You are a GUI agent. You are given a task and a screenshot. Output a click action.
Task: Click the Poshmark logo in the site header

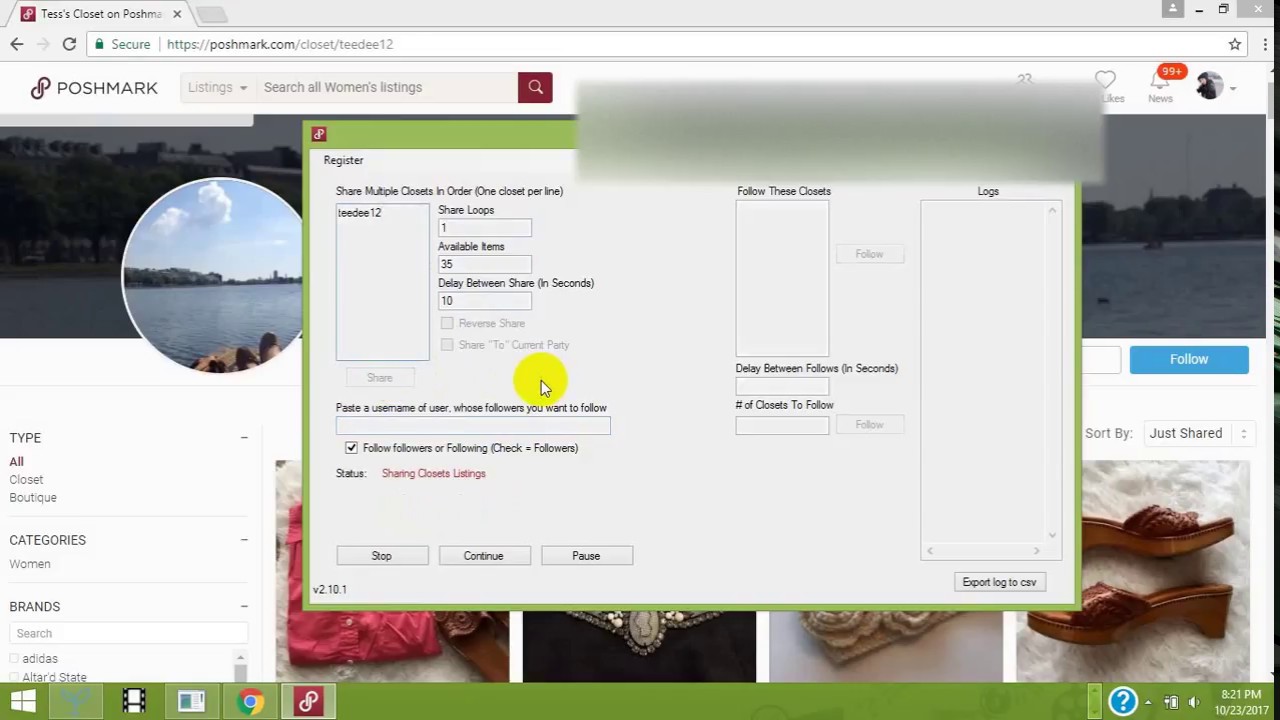click(x=94, y=88)
